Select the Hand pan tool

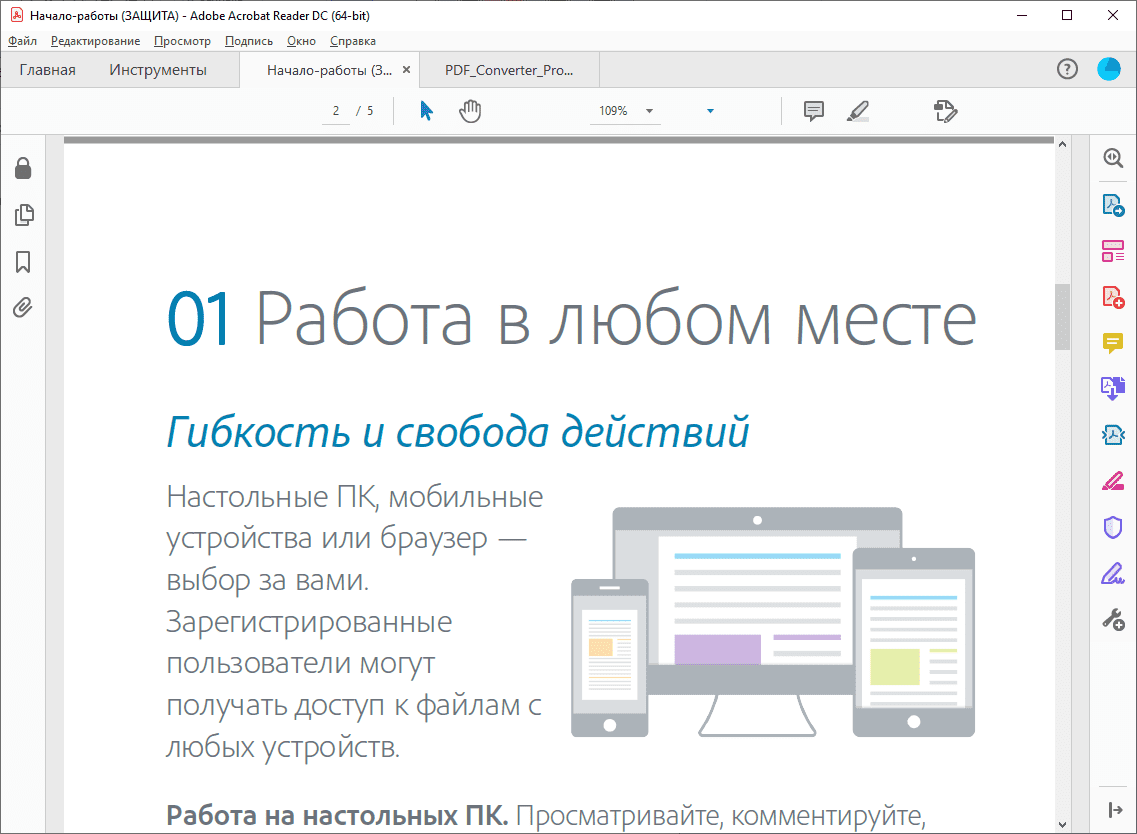click(470, 111)
